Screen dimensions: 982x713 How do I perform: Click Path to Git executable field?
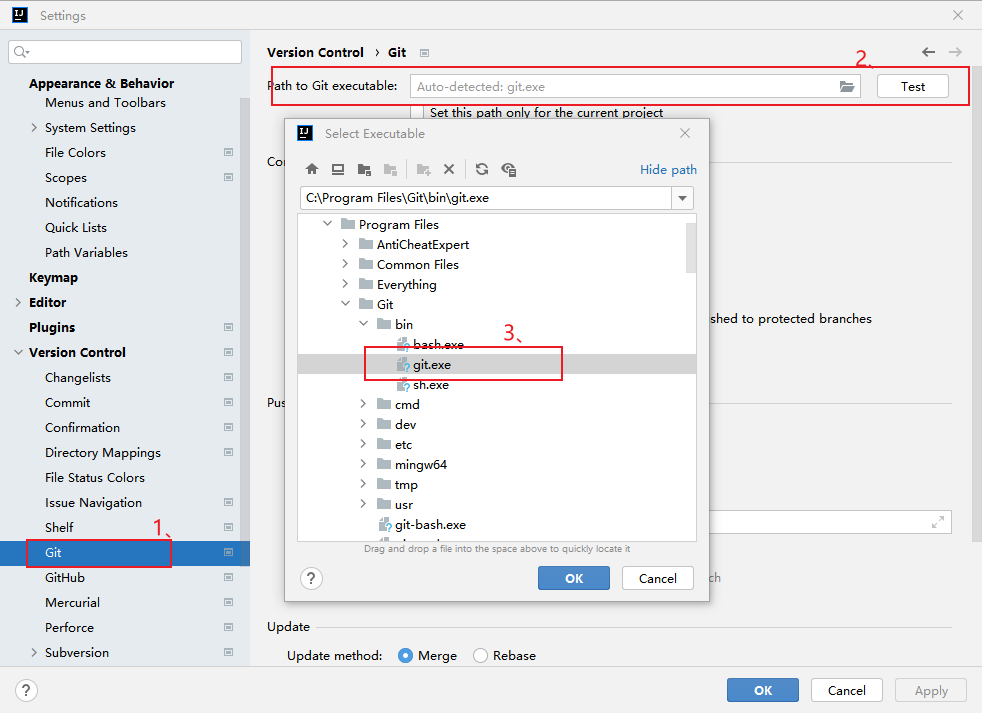[635, 86]
